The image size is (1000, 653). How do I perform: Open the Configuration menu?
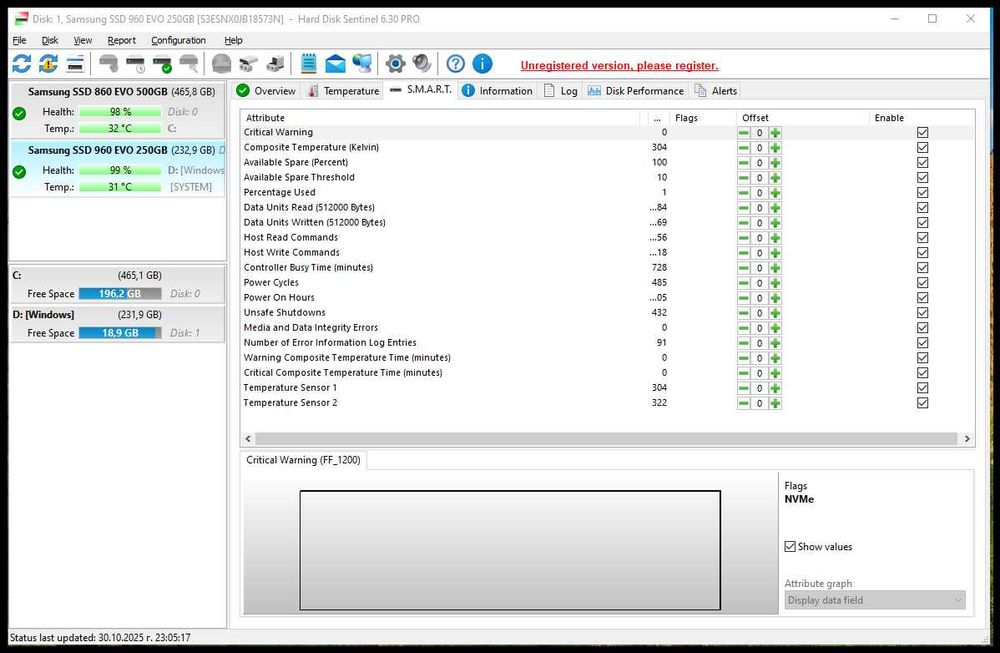point(178,40)
